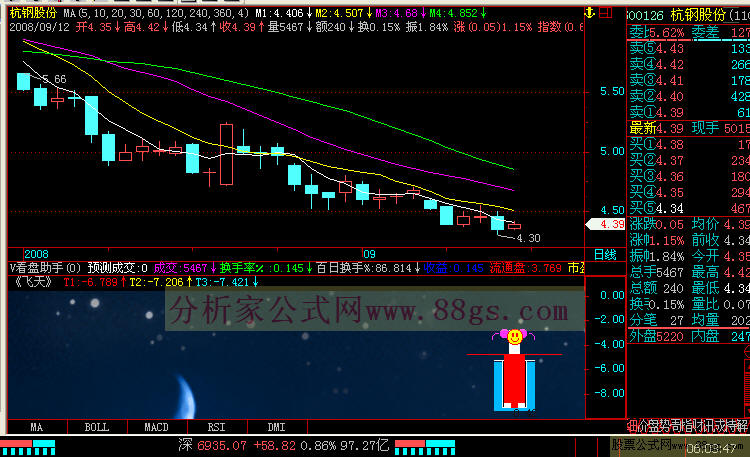
Task: Click the red-cyan bar indicator at far left of status bar
Action: (28, 447)
